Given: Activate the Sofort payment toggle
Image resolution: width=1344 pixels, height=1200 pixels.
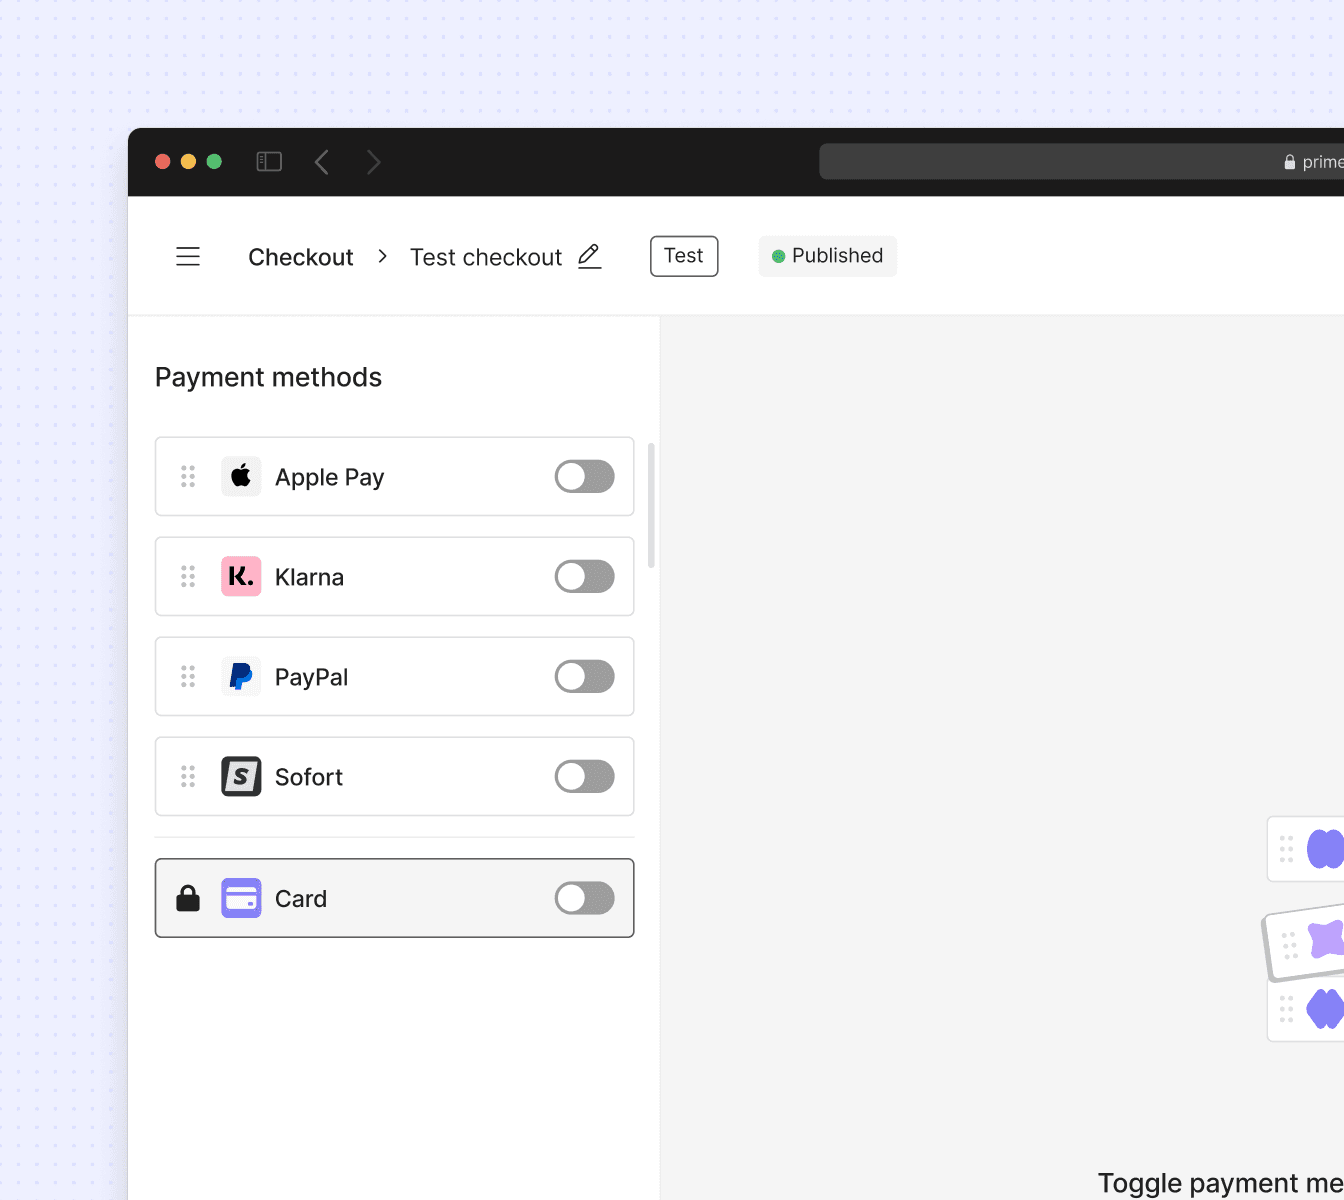Looking at the screenshot, I should (x=585, y=777).
